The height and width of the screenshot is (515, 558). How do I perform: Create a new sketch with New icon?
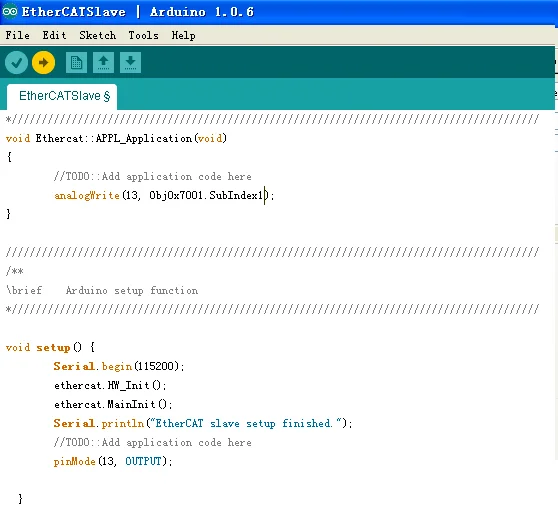76,63
